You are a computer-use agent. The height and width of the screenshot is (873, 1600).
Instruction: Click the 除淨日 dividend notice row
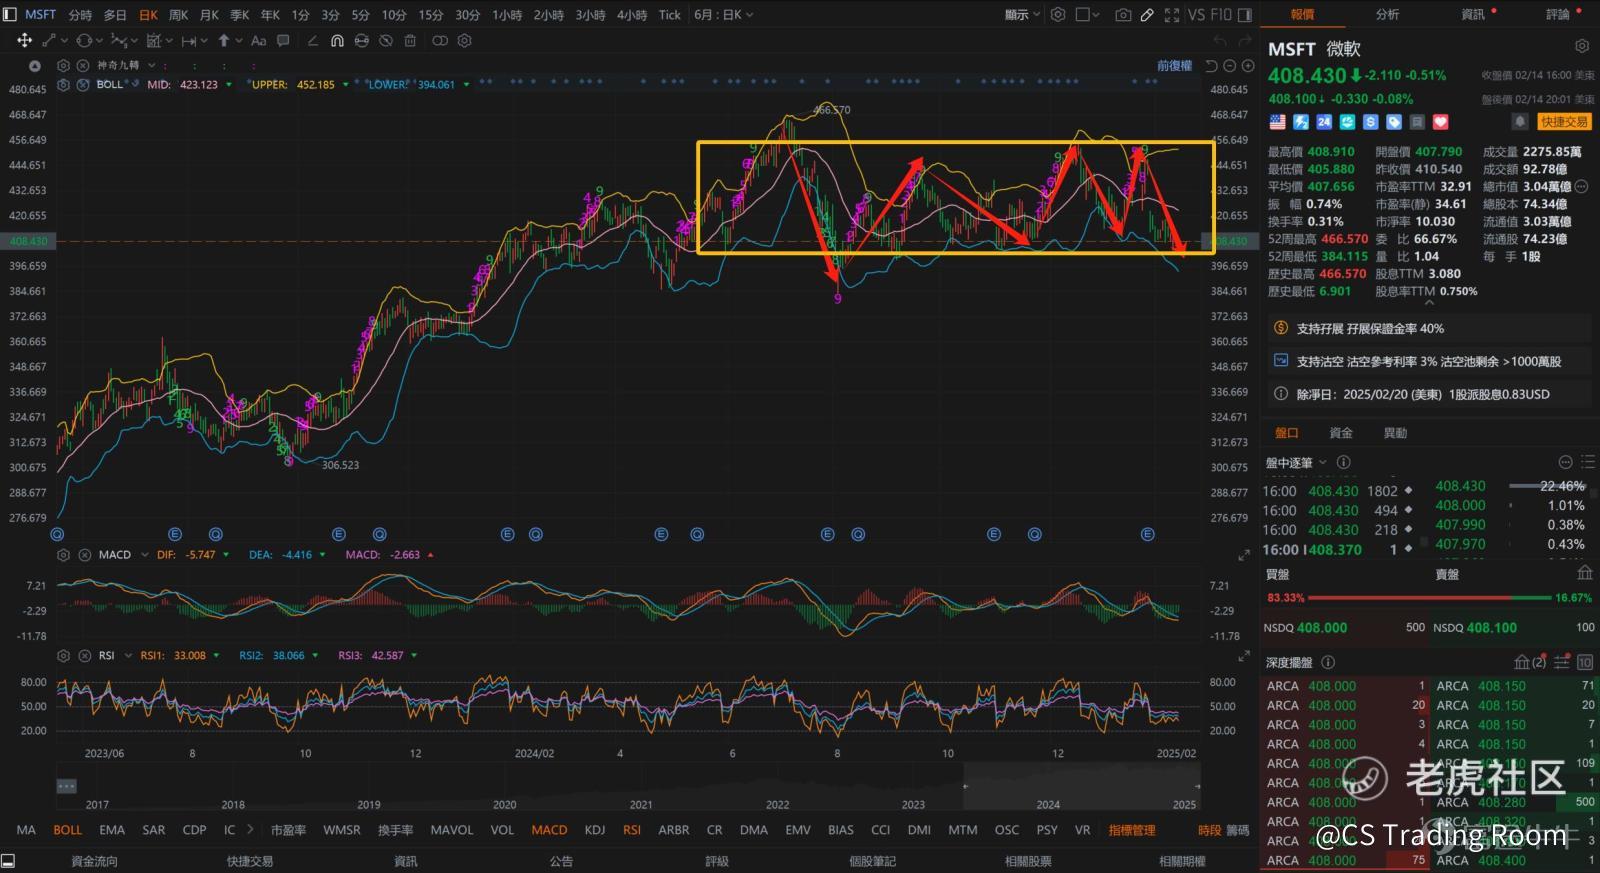[1430, 394]
